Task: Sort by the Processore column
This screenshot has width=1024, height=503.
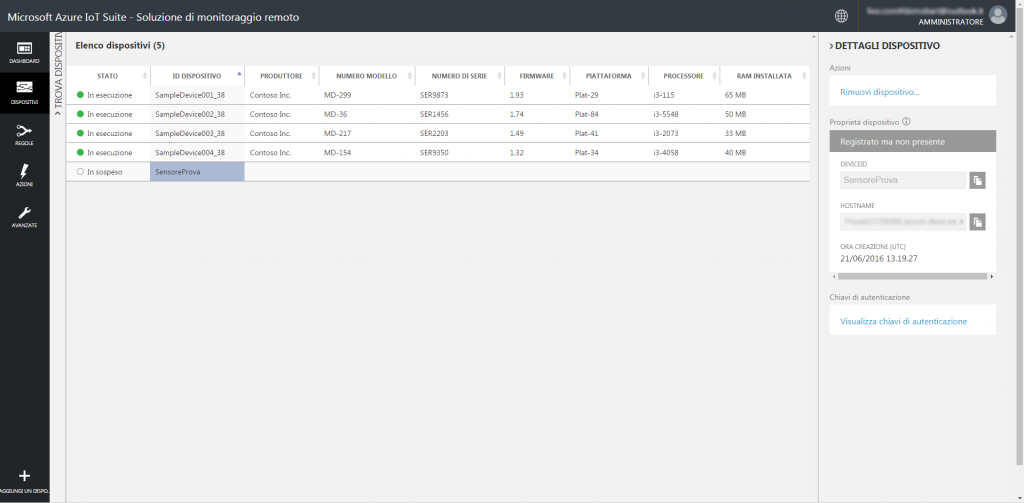Action: 684,76
